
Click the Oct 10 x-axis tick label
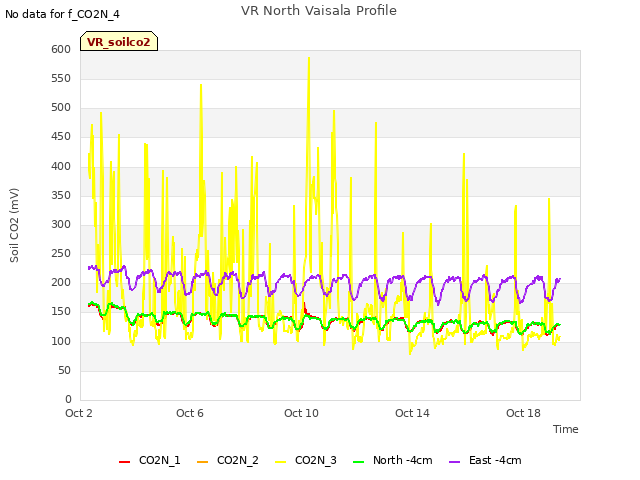(x=301, y=413)
